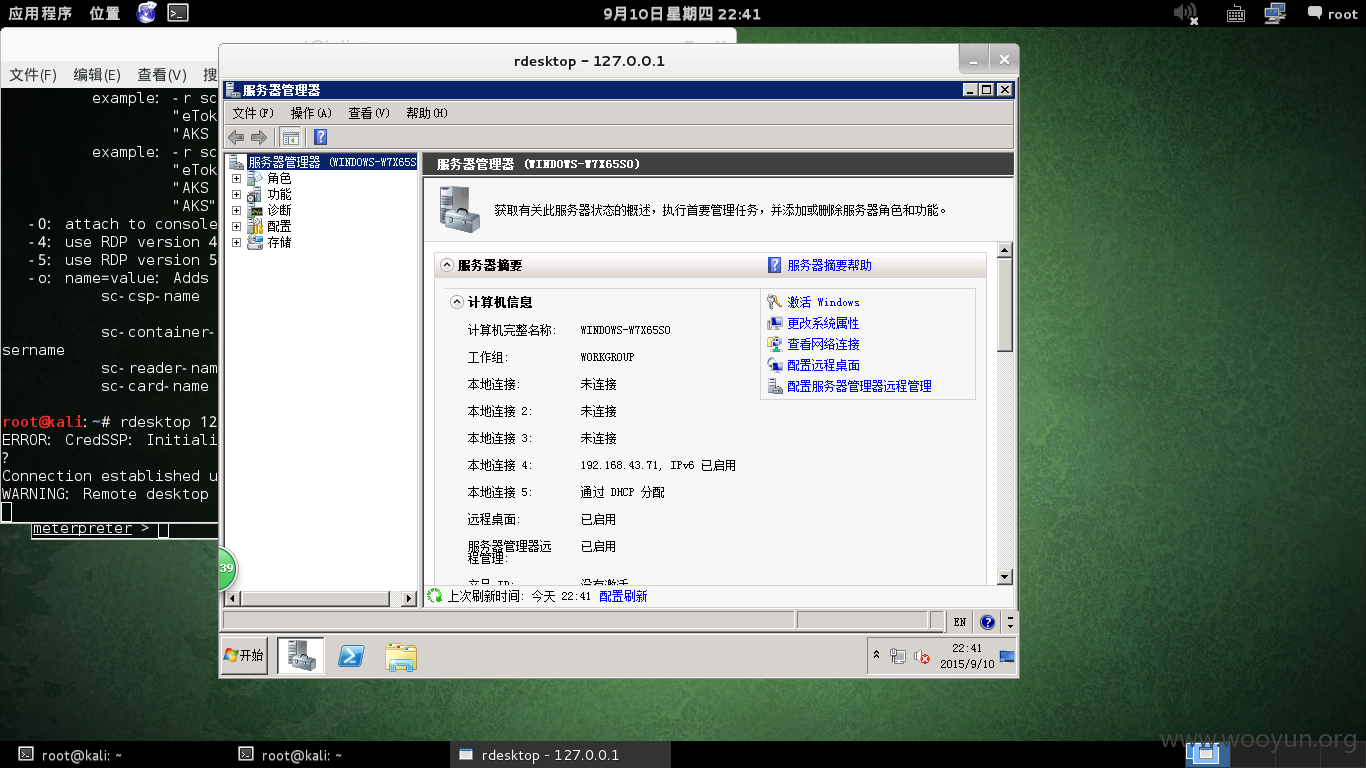Click right arrow of tree pane horizontal scrollbar
This screenshot has width=1366, height=768.
click(408, 598)
